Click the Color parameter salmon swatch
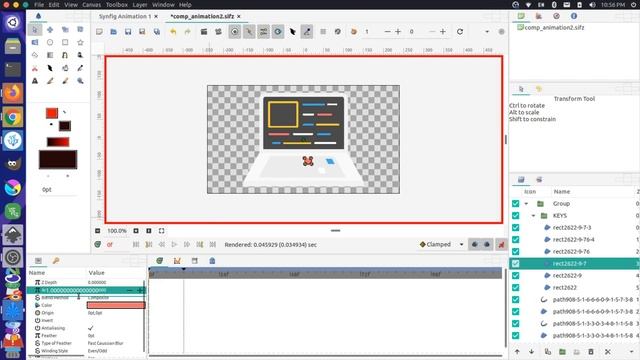This screenshot has width=640, height=360. (x=116, y=305)
